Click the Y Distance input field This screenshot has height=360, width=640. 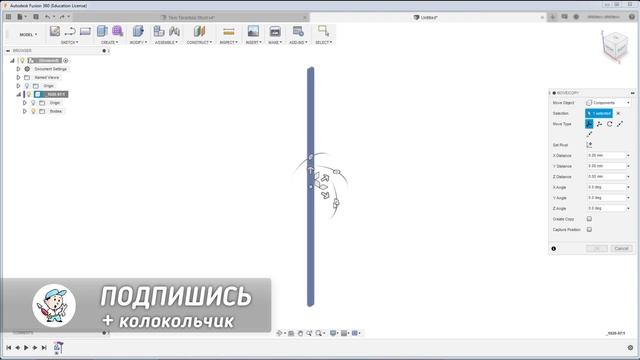(x=606, y=166)
